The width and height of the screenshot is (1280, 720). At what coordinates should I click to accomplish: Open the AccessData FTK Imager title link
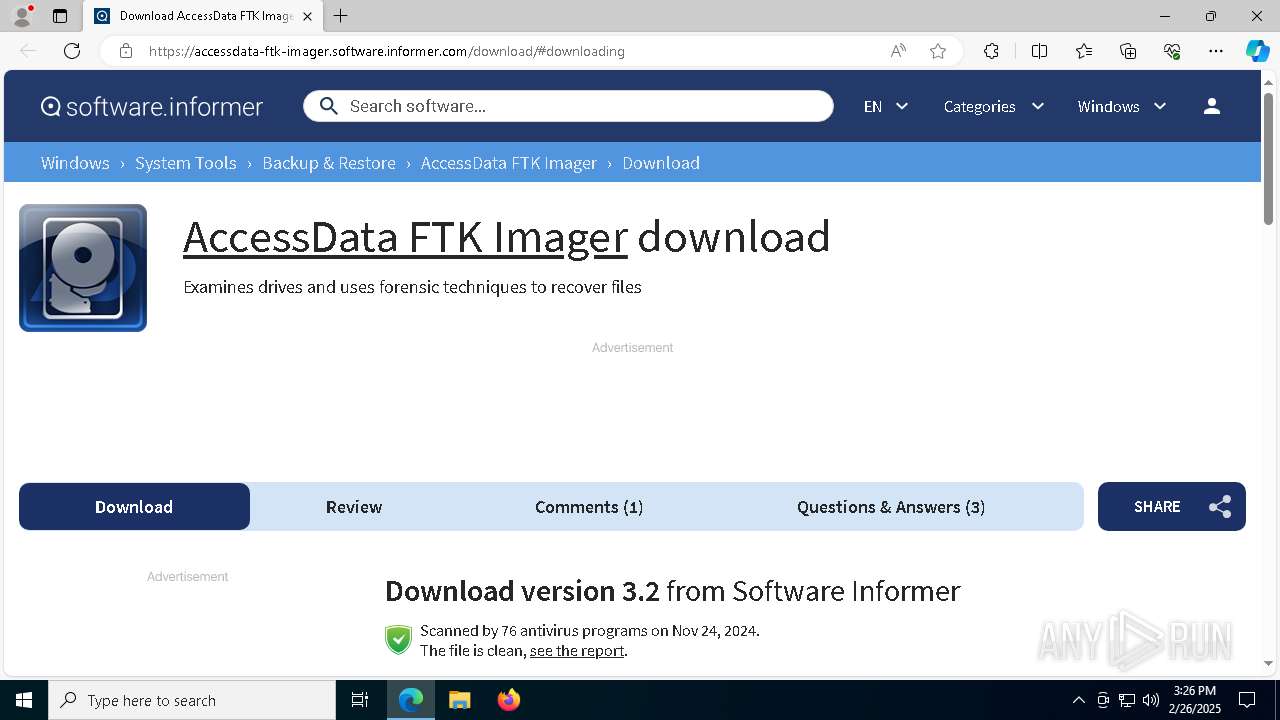click(x=405, y=237)
